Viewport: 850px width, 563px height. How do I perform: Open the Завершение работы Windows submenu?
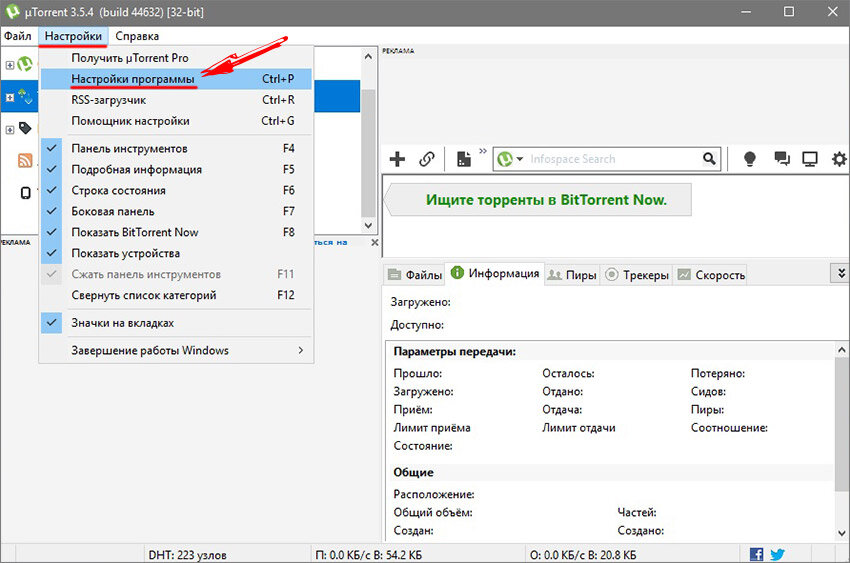pyautogui.click(x=176, y=351)
